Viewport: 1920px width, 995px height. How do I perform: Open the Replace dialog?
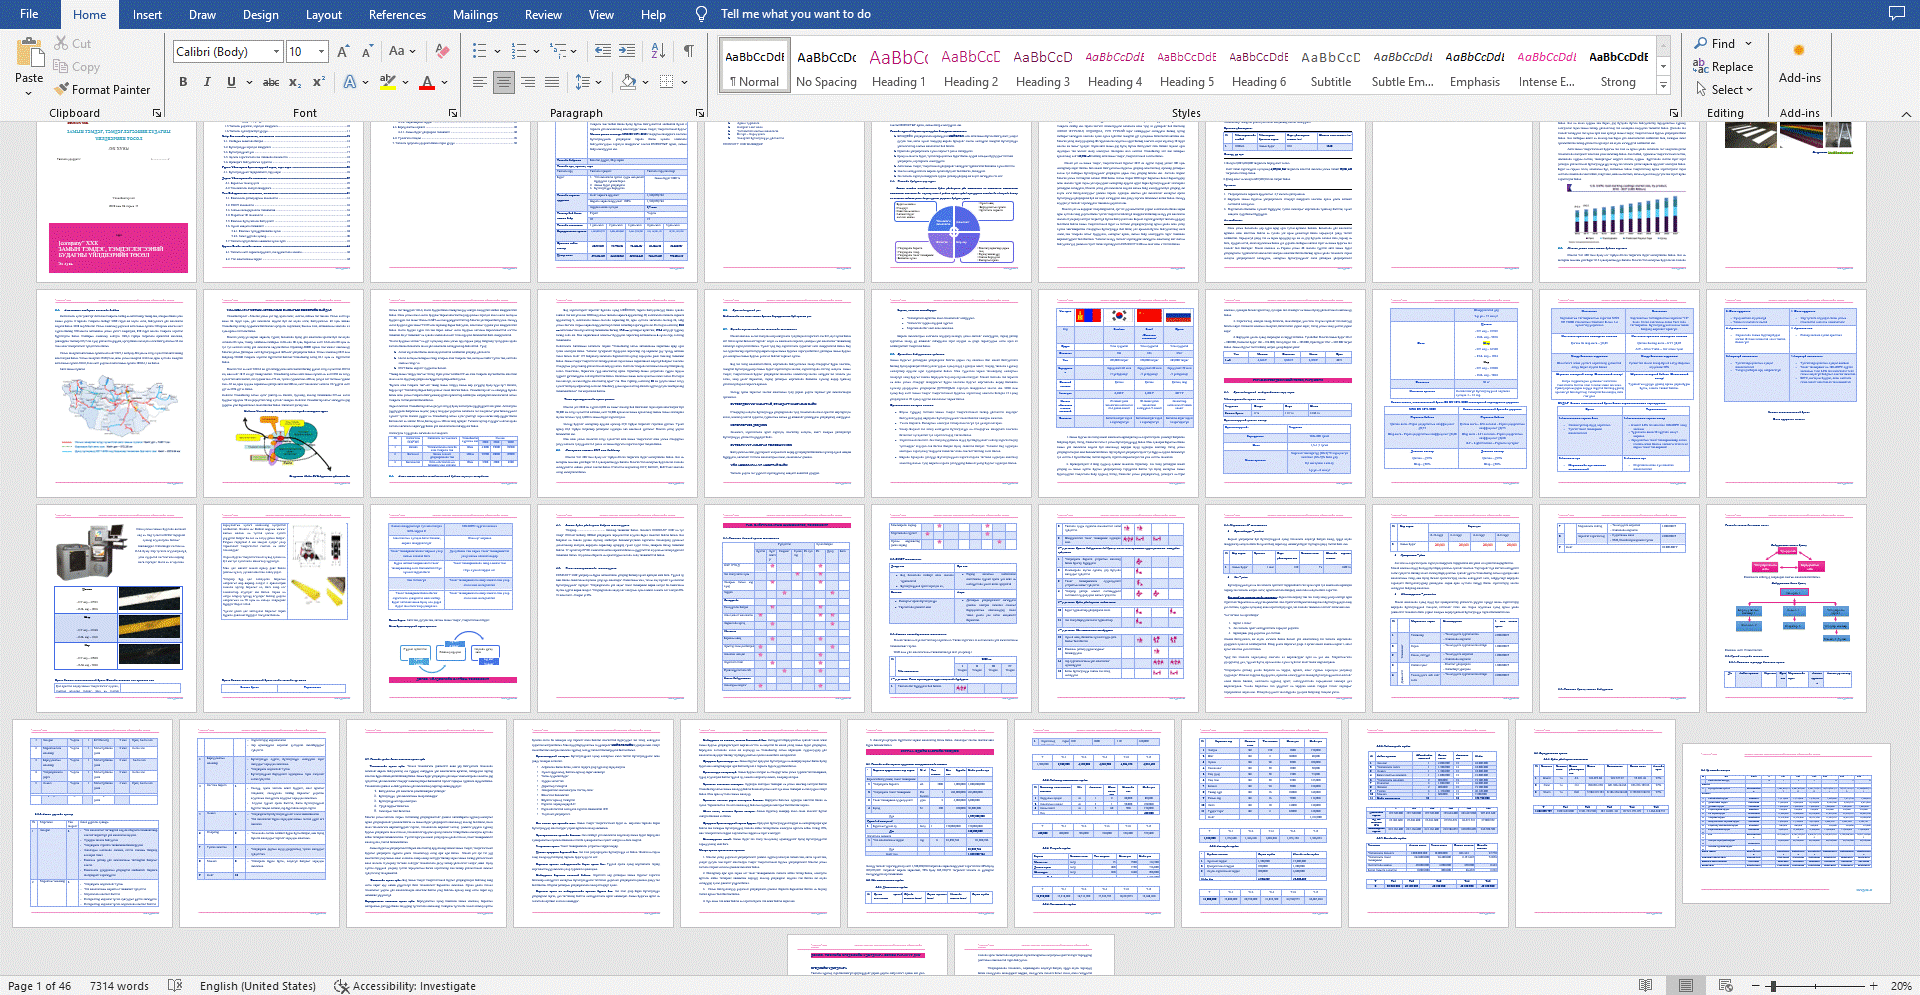(x=1722, y=67)
